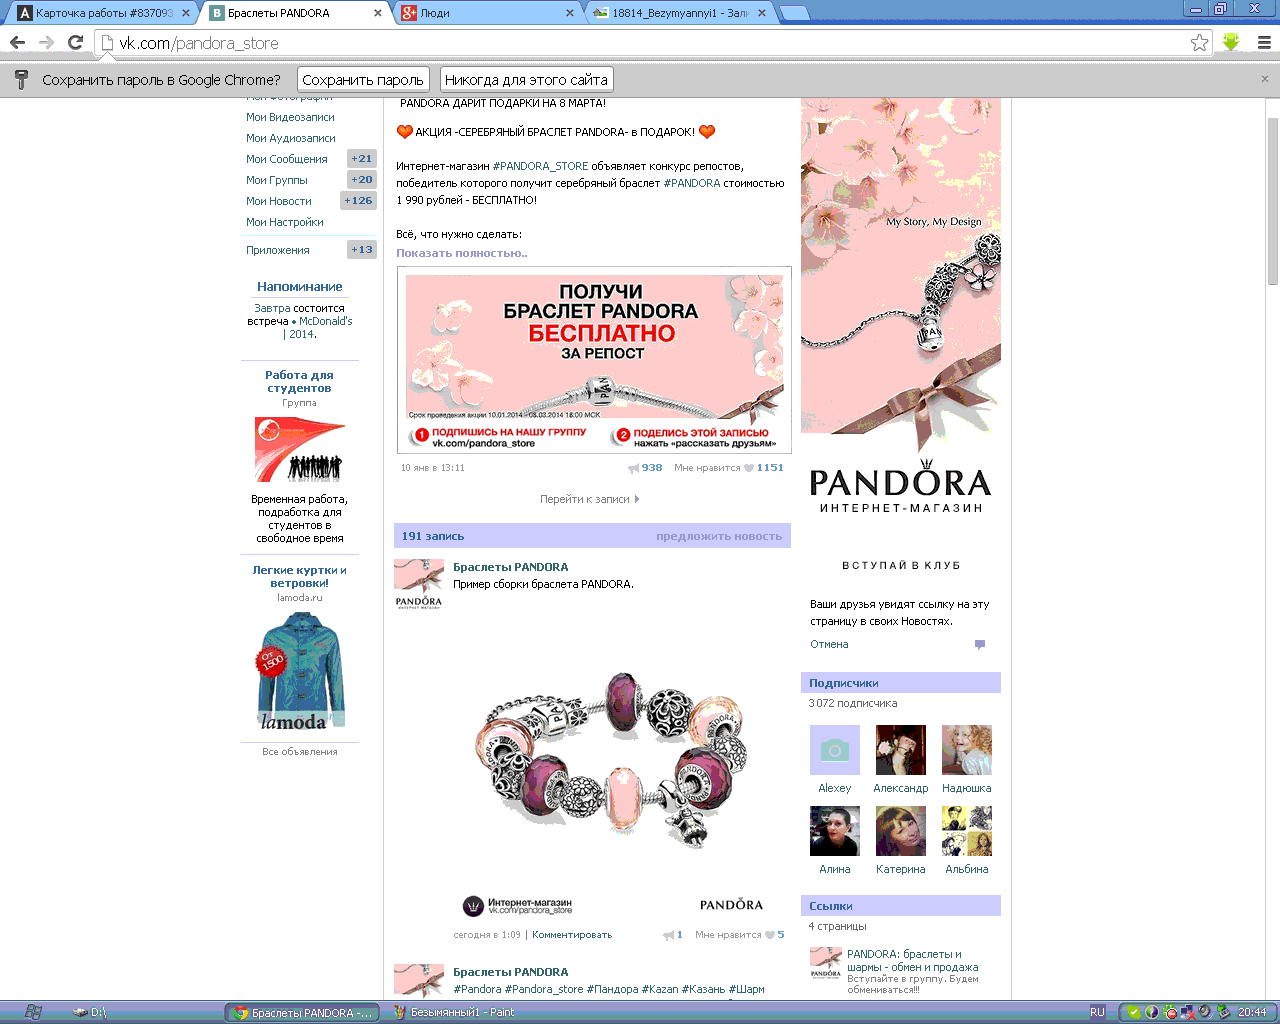The width and height of the screenshot is (1280, 1024).
Task: Go back with the browser back arrow
Action: click(x=17, y=42)
